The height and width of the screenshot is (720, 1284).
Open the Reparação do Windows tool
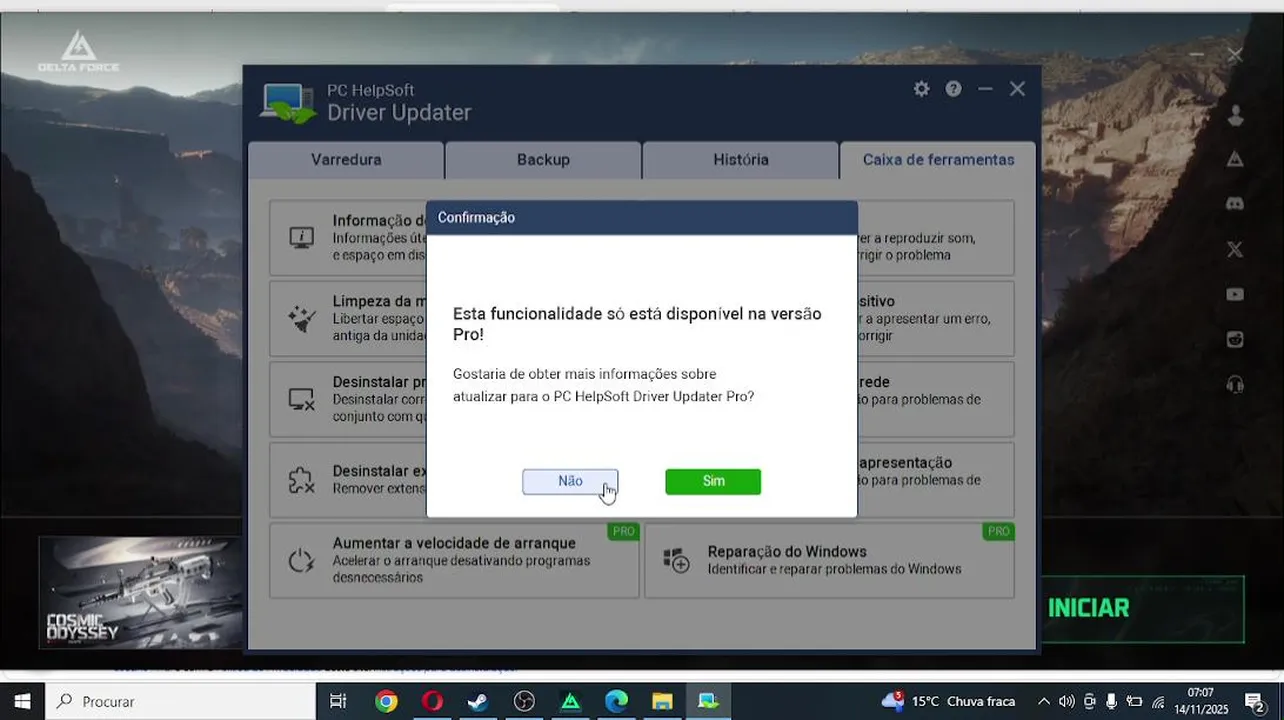click(x=829, y=560)
